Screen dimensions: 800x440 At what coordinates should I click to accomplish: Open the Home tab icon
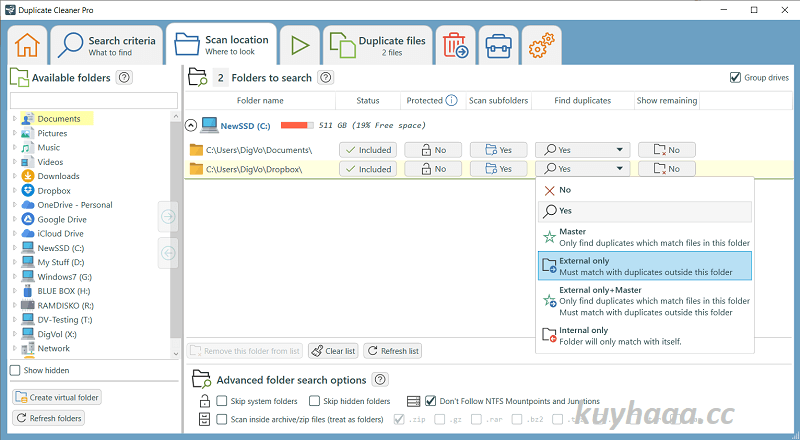tap(27, 45)
